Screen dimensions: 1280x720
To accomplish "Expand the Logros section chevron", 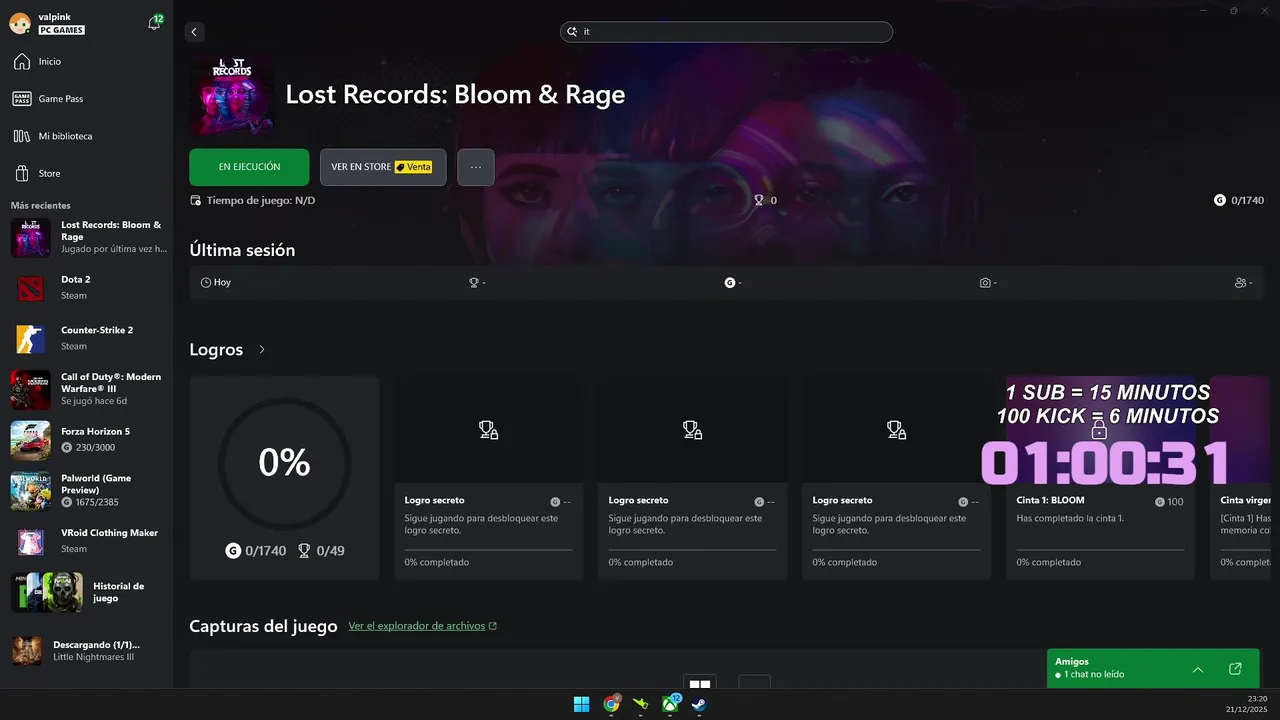I will (262, 350).
